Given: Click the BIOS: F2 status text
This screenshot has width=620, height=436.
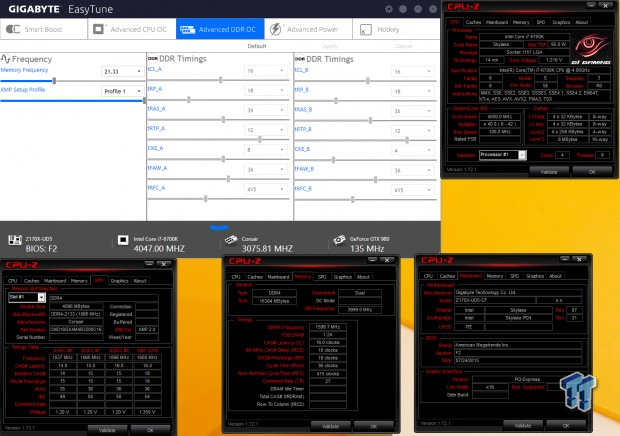Looking at the screenshot, I should [x=42, y=249].
